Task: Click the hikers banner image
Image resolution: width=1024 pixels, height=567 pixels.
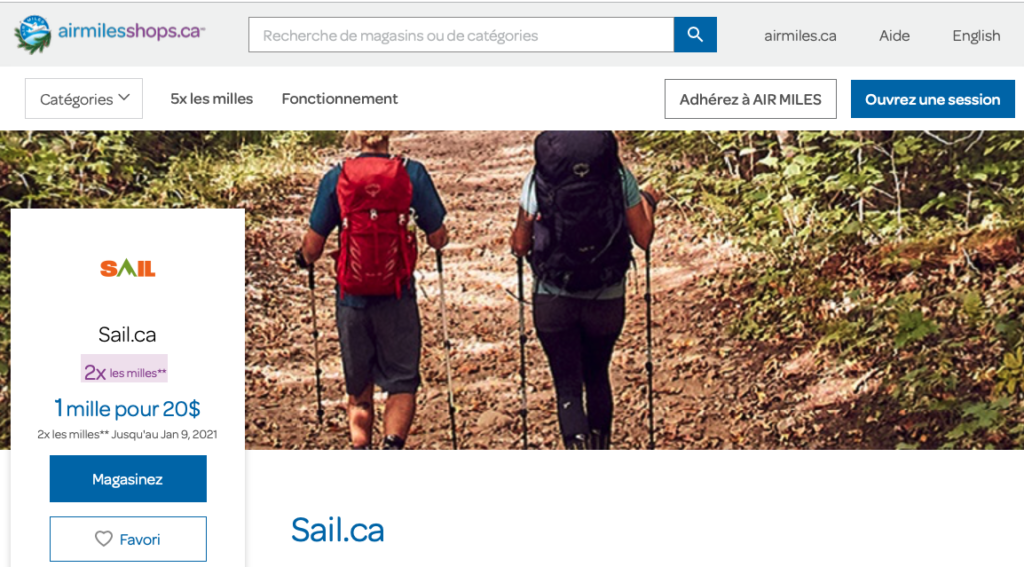Action: 633,289
